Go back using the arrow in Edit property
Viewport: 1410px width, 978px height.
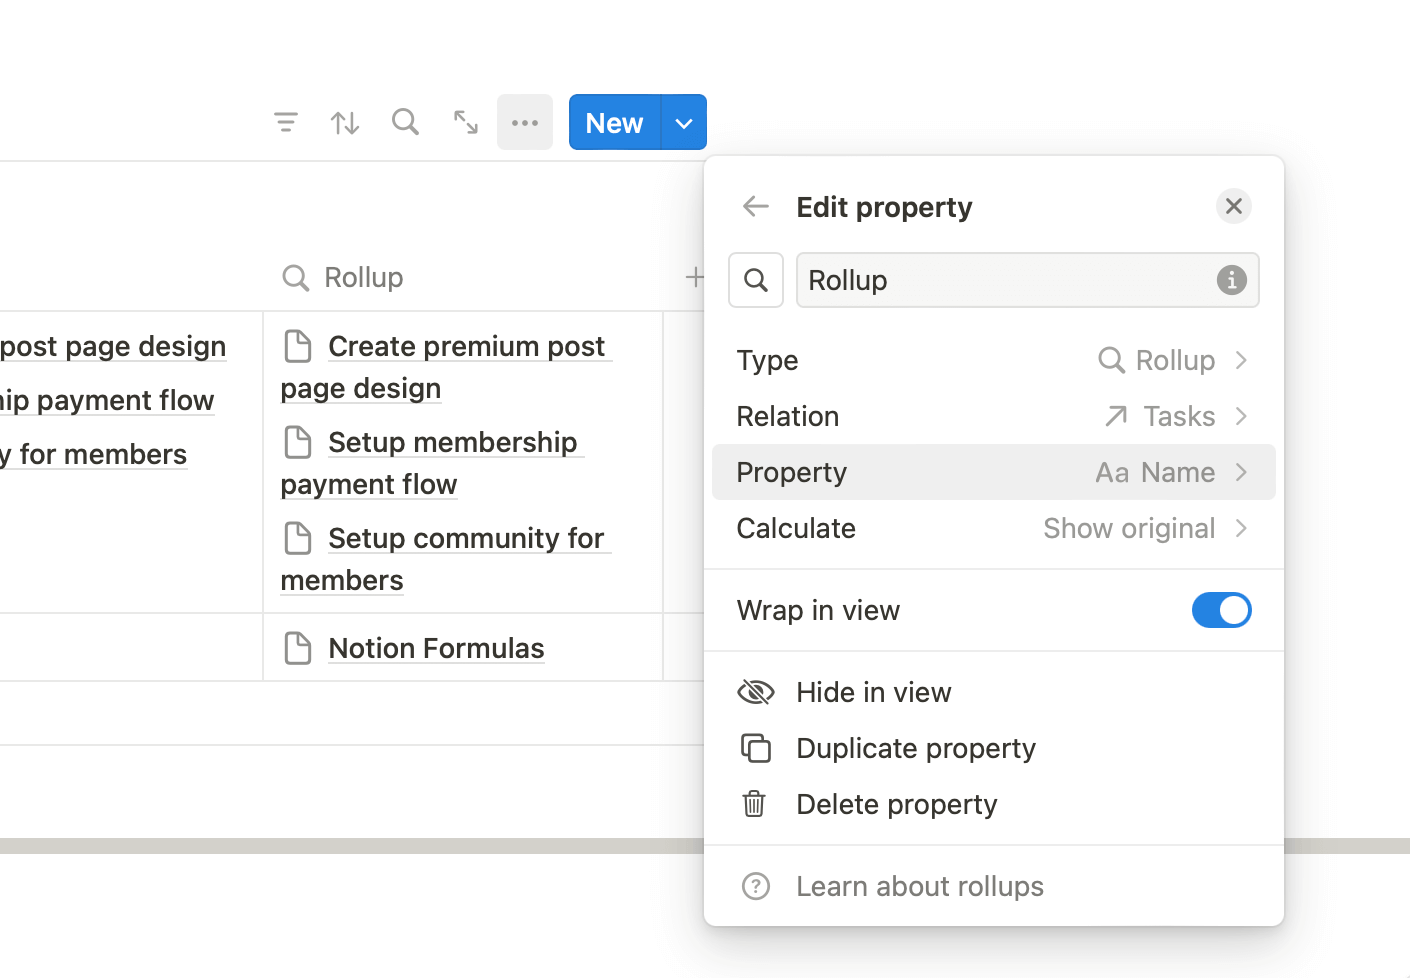(x=756, y=206)
